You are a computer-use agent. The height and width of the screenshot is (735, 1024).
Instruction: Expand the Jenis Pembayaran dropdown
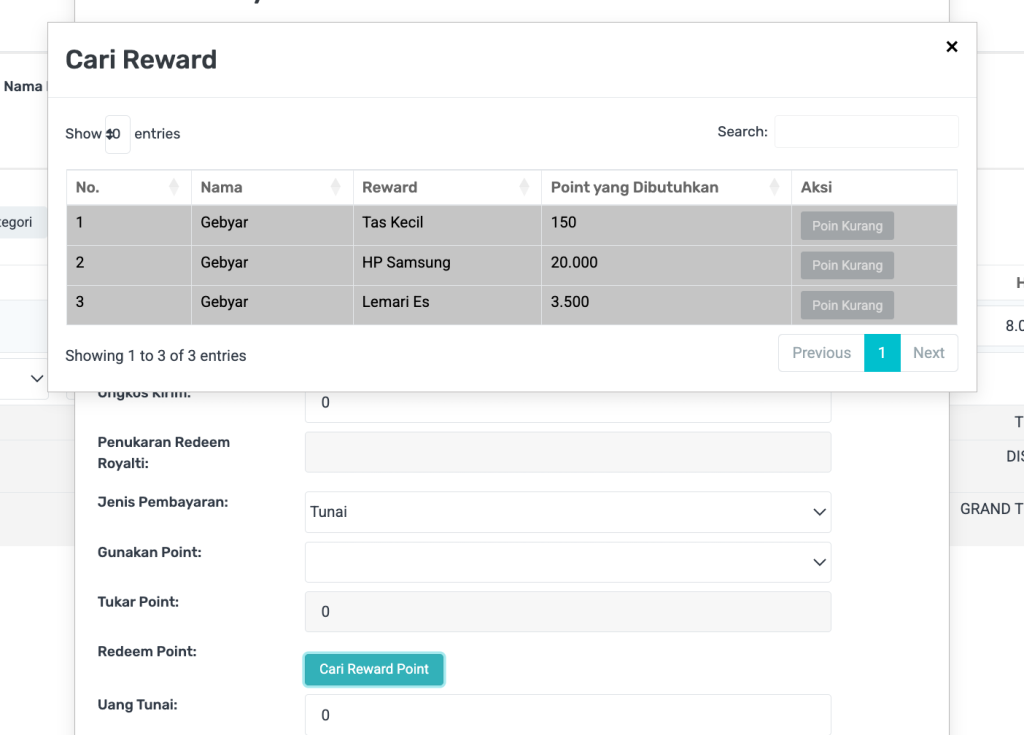(567, 512)
